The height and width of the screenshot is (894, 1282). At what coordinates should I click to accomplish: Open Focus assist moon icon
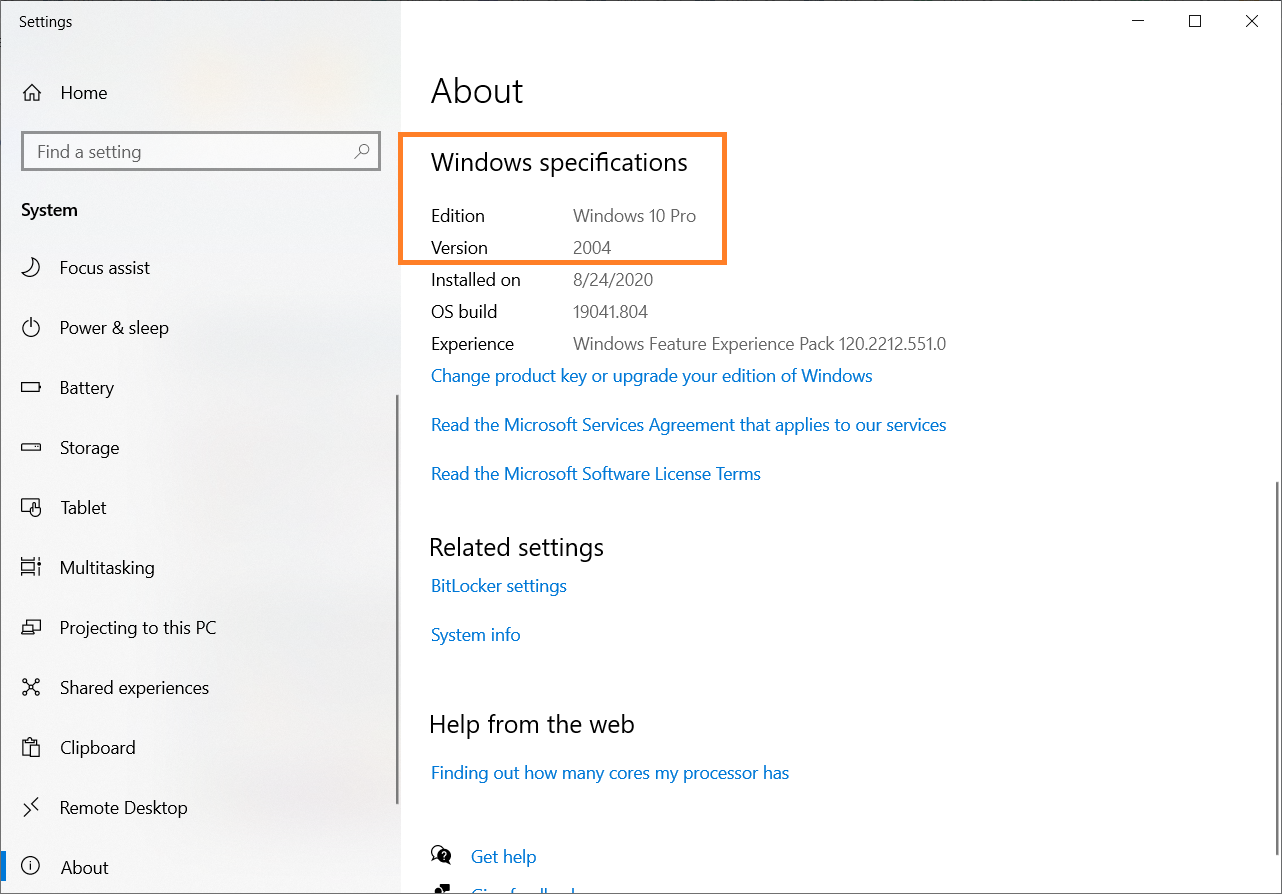coord(32,268)
